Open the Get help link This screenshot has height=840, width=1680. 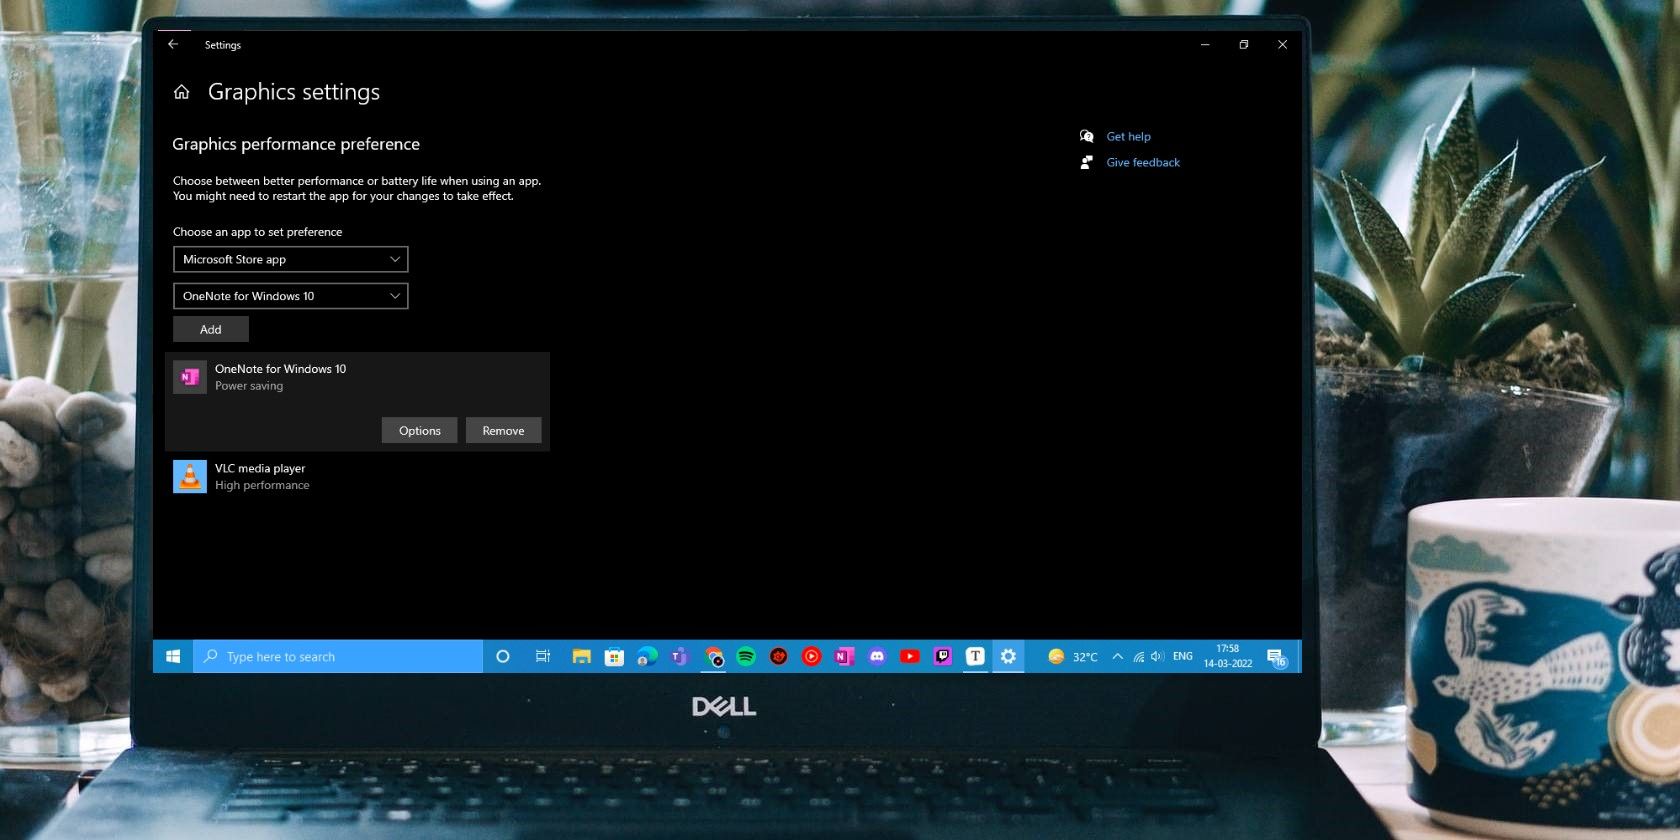coord(1128,136)
